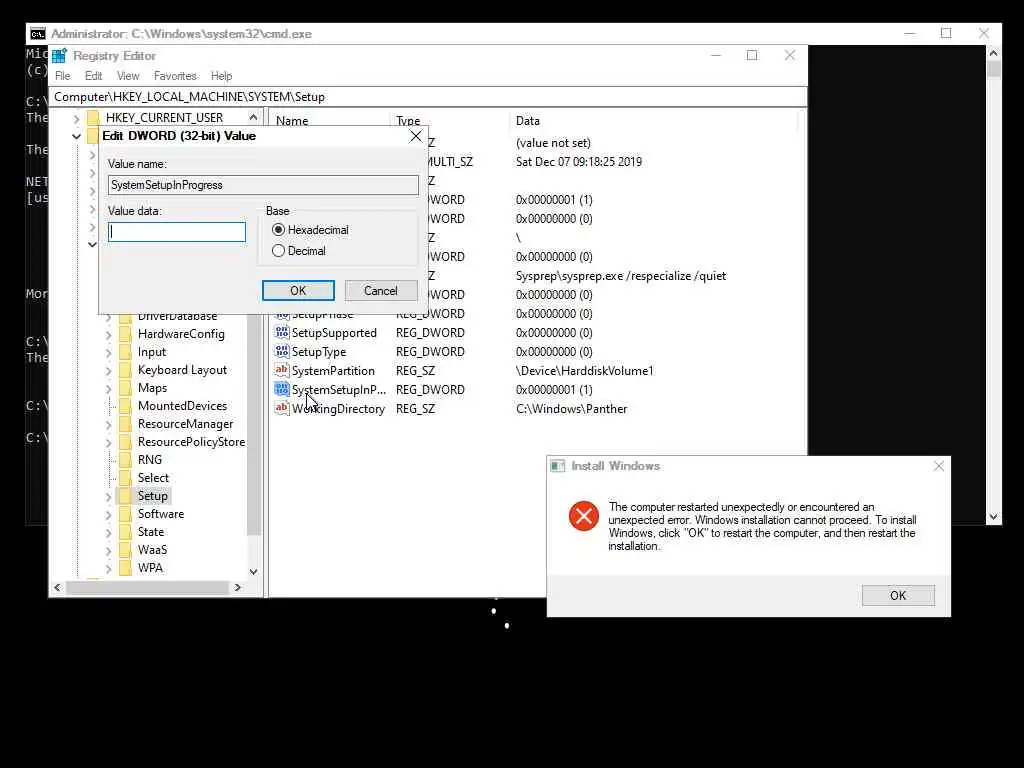Click the tree pane vertical scrollbar thumb
This screenshot has height=768, width=1024.
tap(253, 425)
